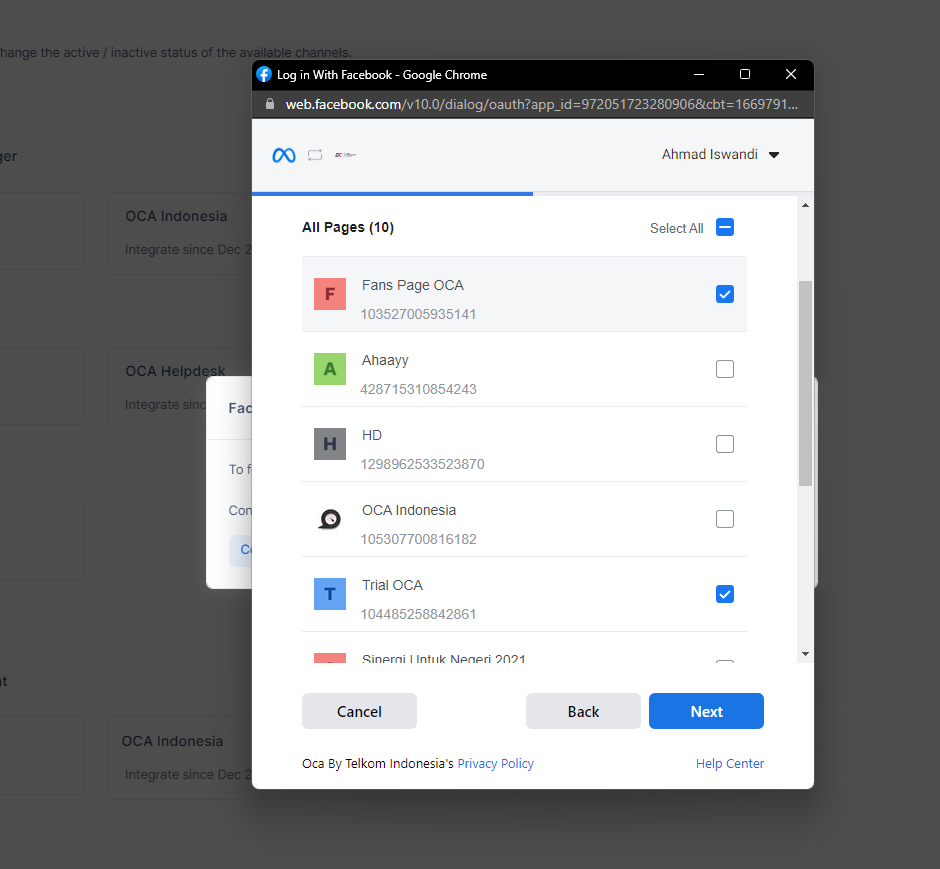Check the OCA Indonesia page checkbox
The height and width of the screenshot is (869, 940).
[725, 518]
